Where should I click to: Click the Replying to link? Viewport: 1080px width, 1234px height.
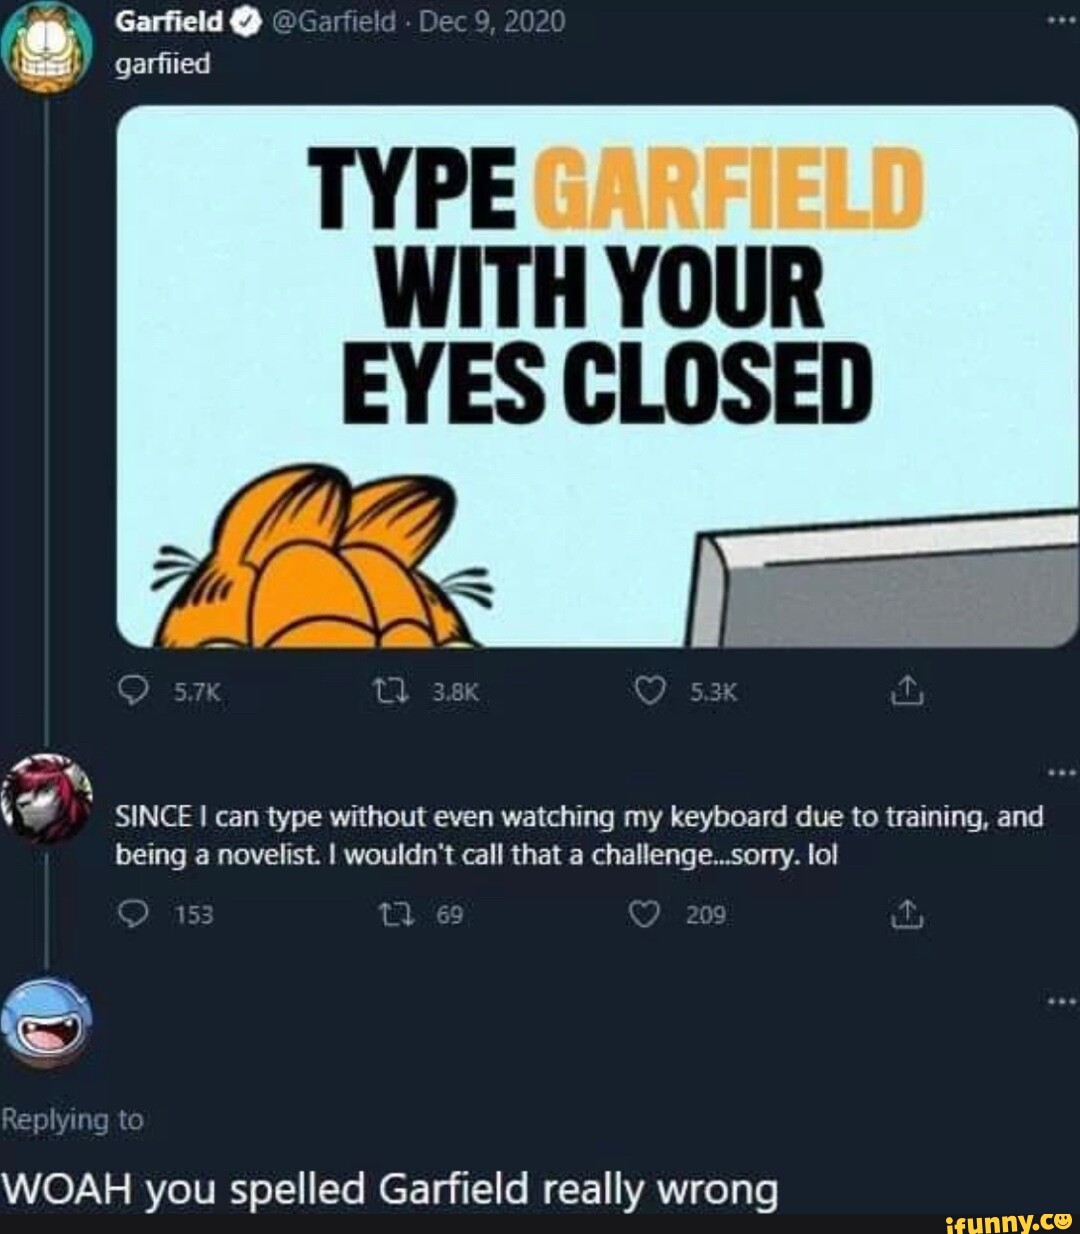point(73,1120)
